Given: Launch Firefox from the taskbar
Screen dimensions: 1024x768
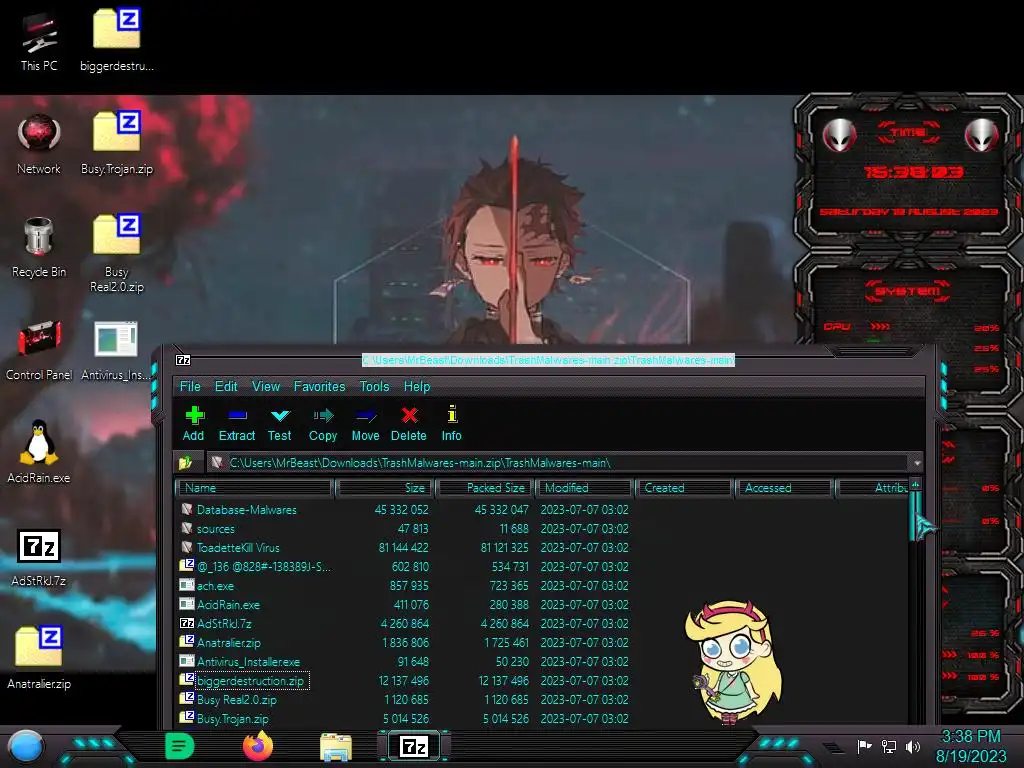Looking at the screenshot, I should (x=258, y=746).
